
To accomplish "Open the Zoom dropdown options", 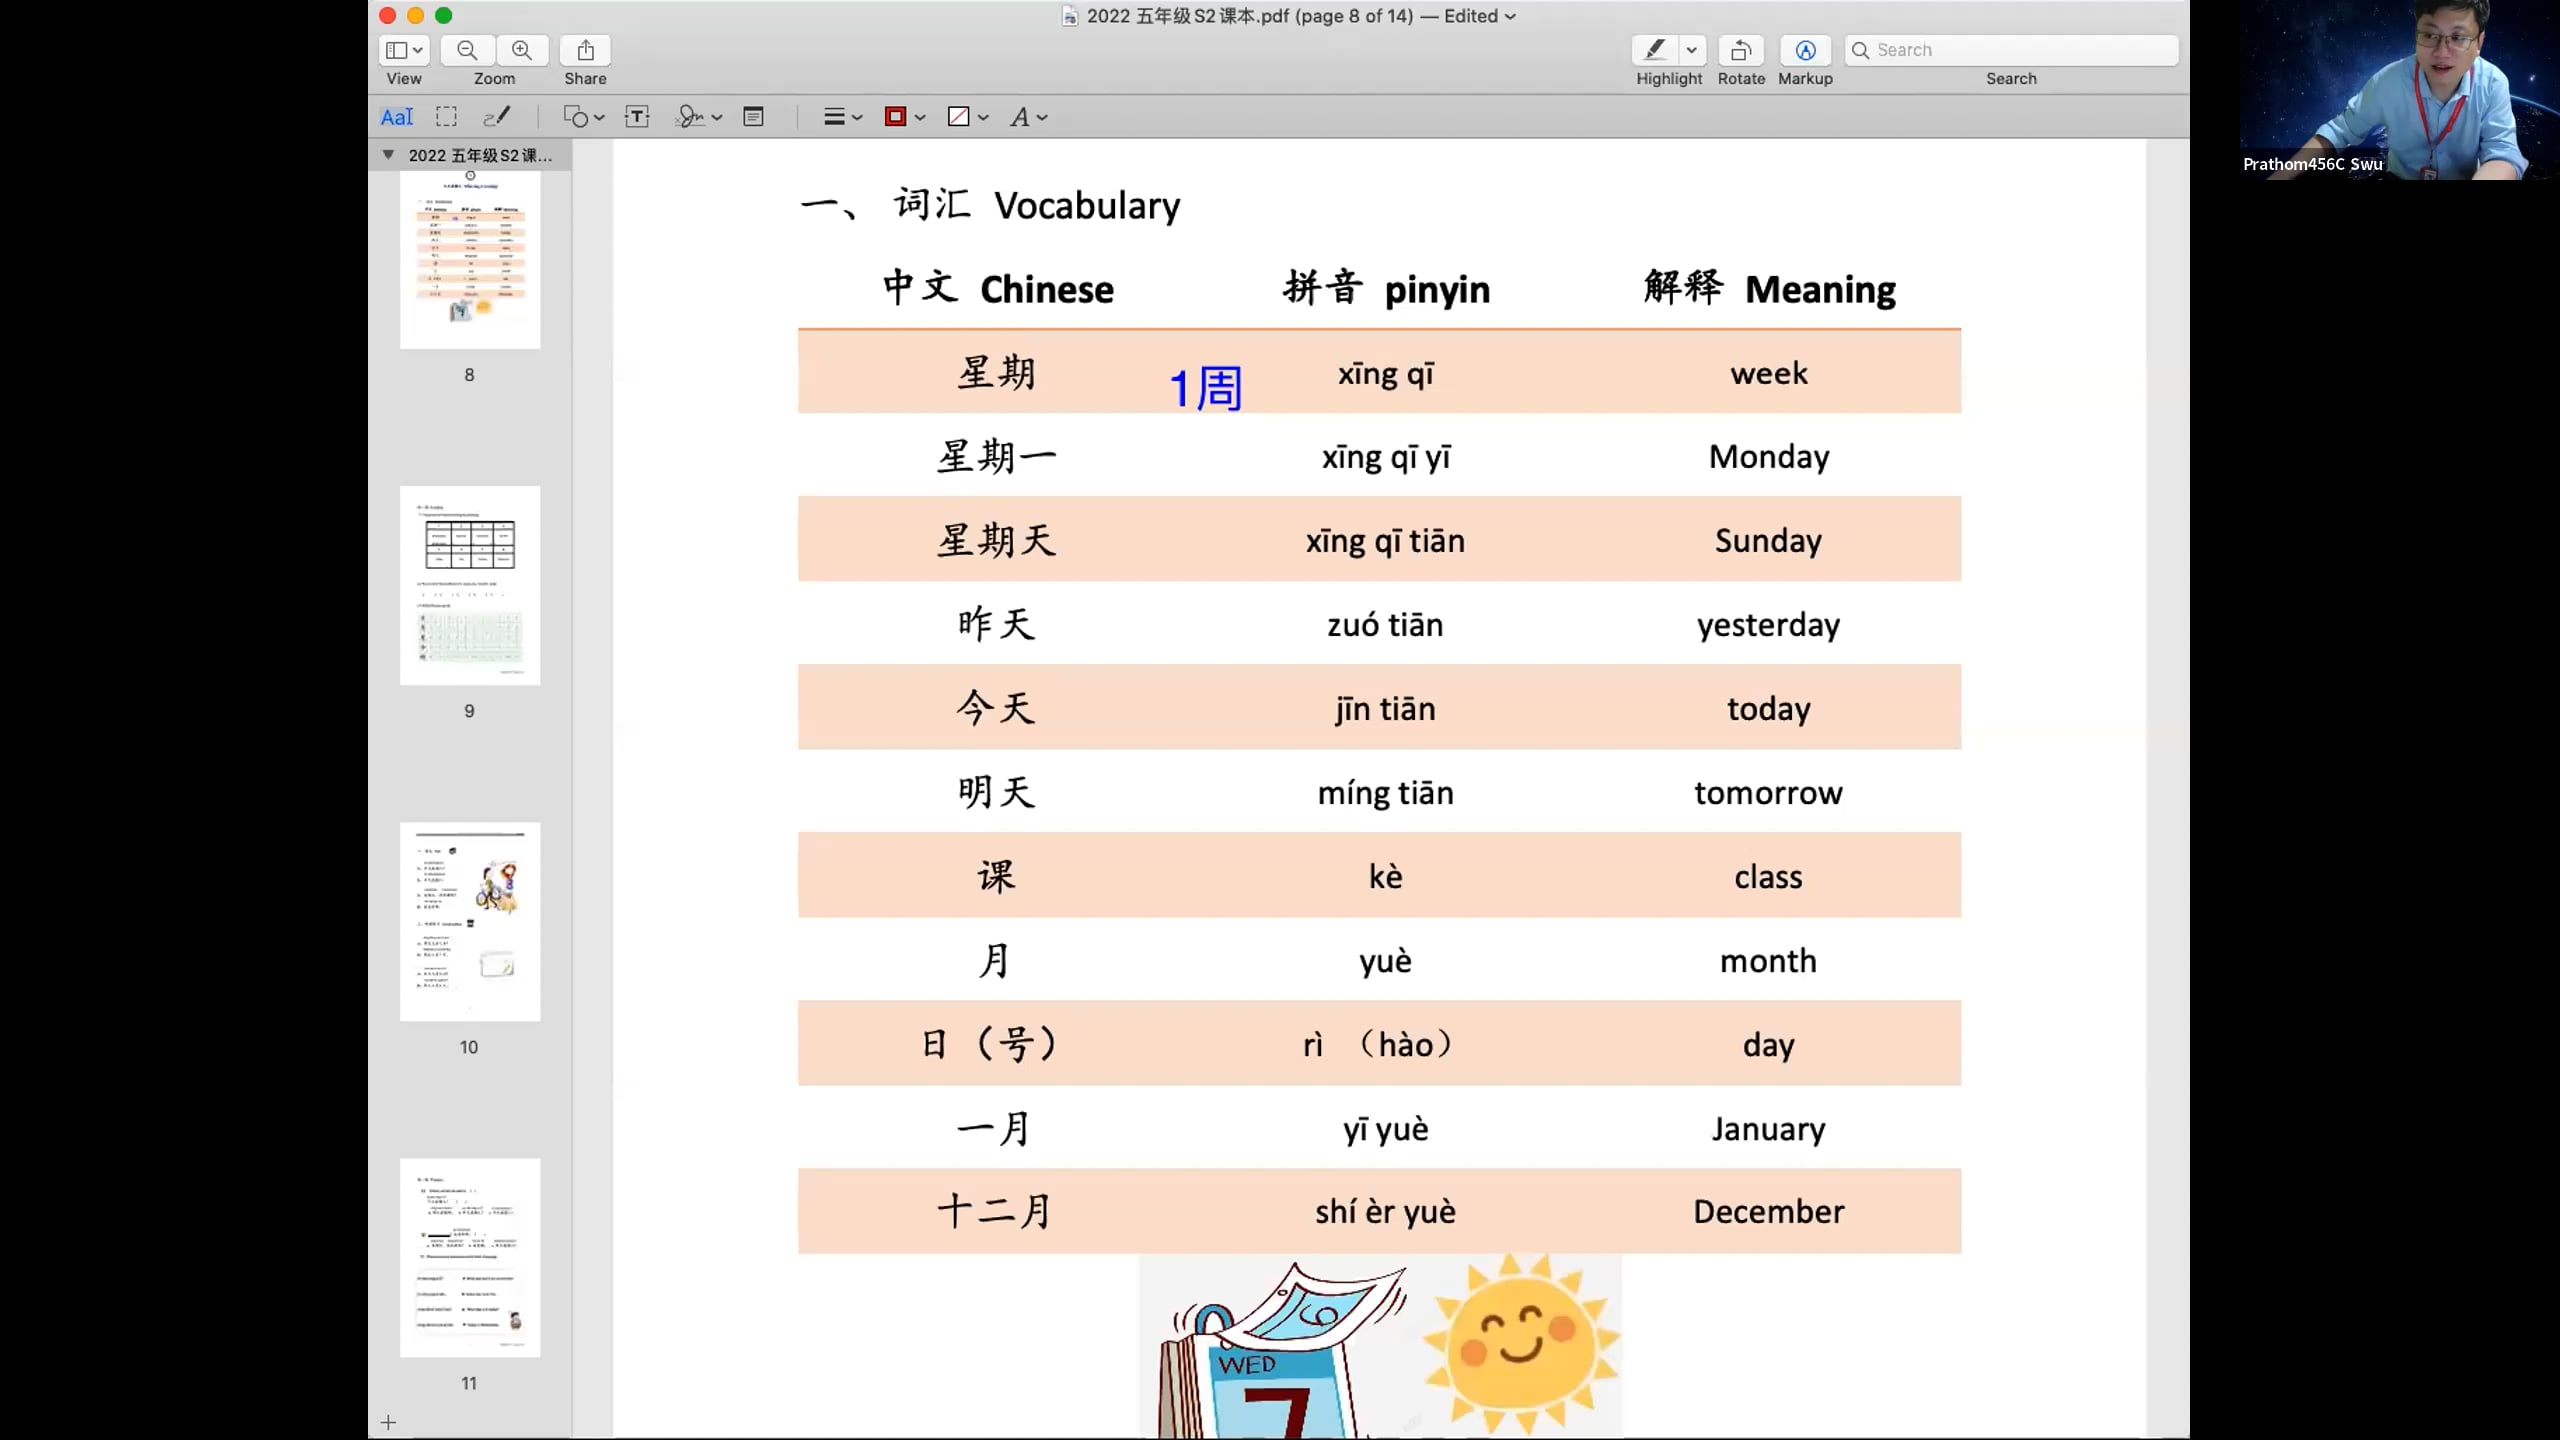I will click(x=494, y=77).
